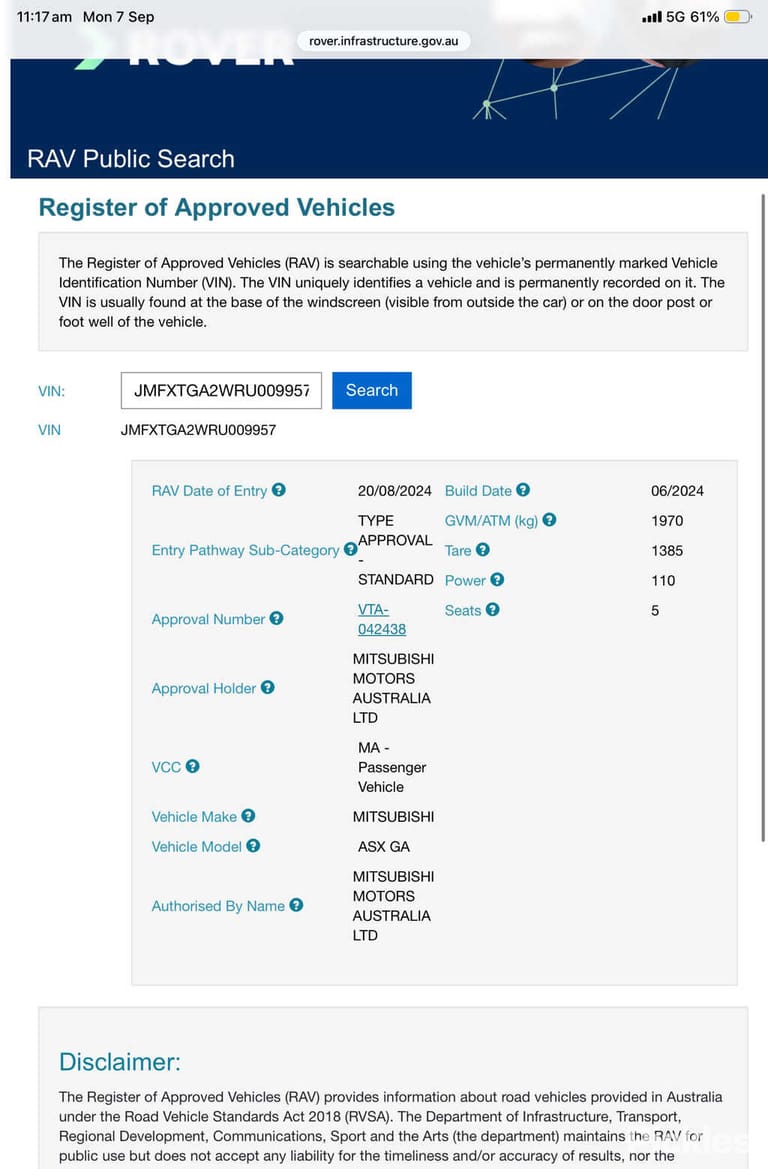Open RAV Date of Entry help icon
The width and height of the screenshot is (768, 1169).
279,490
